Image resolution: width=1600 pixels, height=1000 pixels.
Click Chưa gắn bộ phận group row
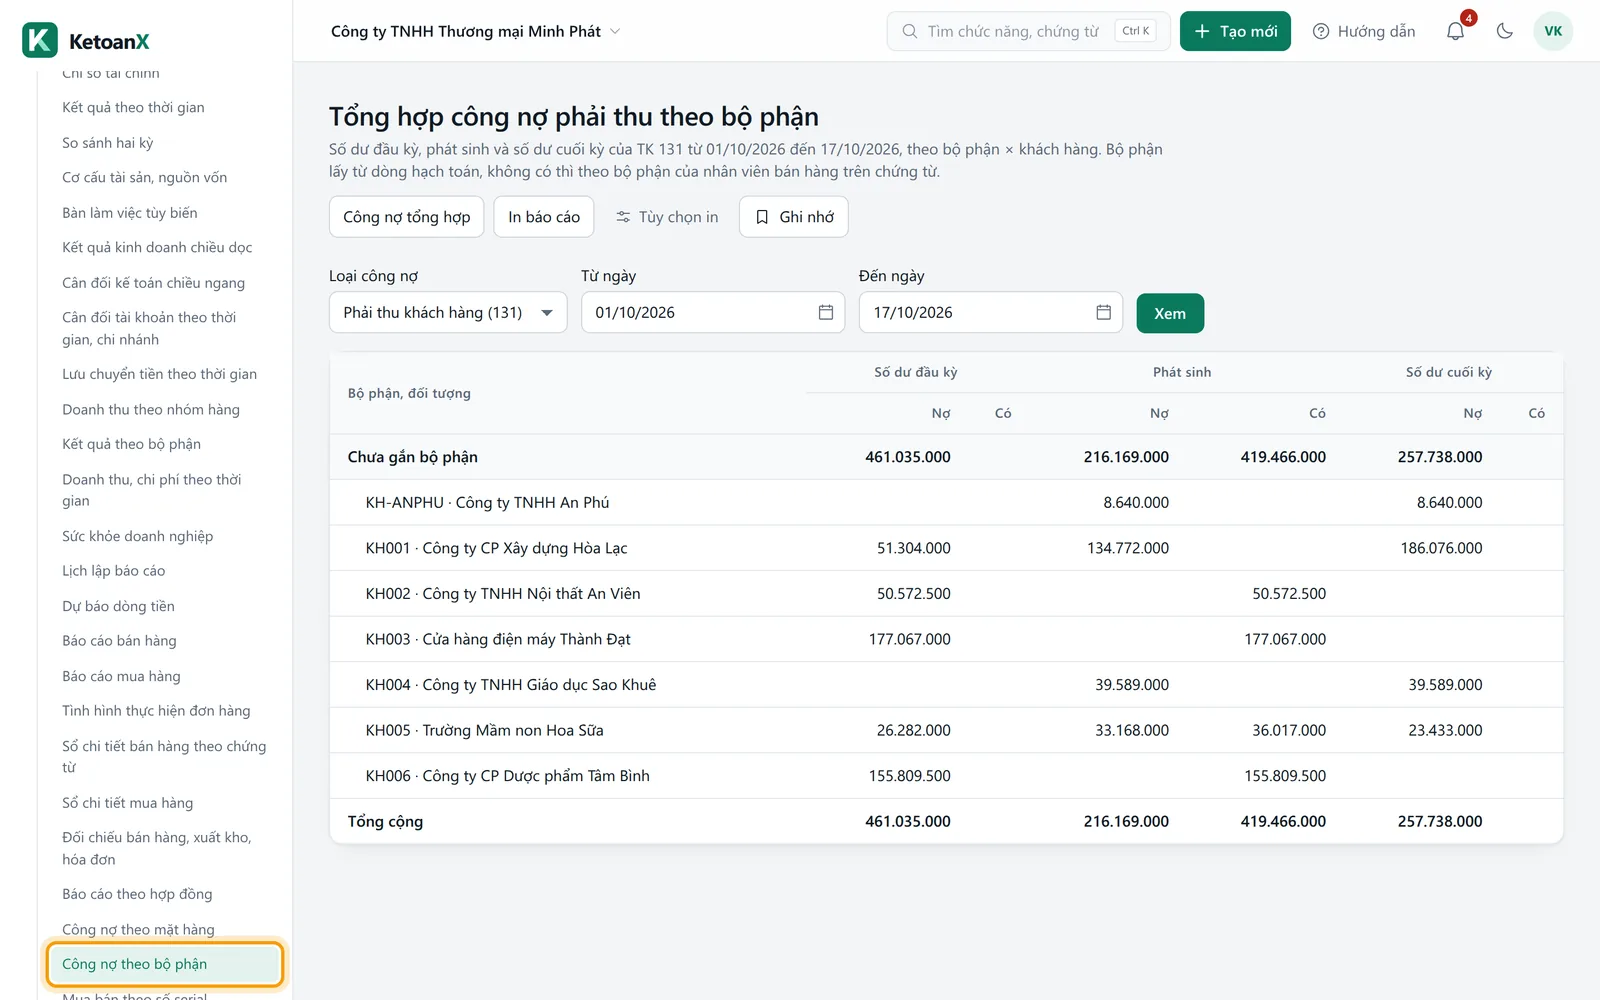pyautogui.click(x=946, y=457)
